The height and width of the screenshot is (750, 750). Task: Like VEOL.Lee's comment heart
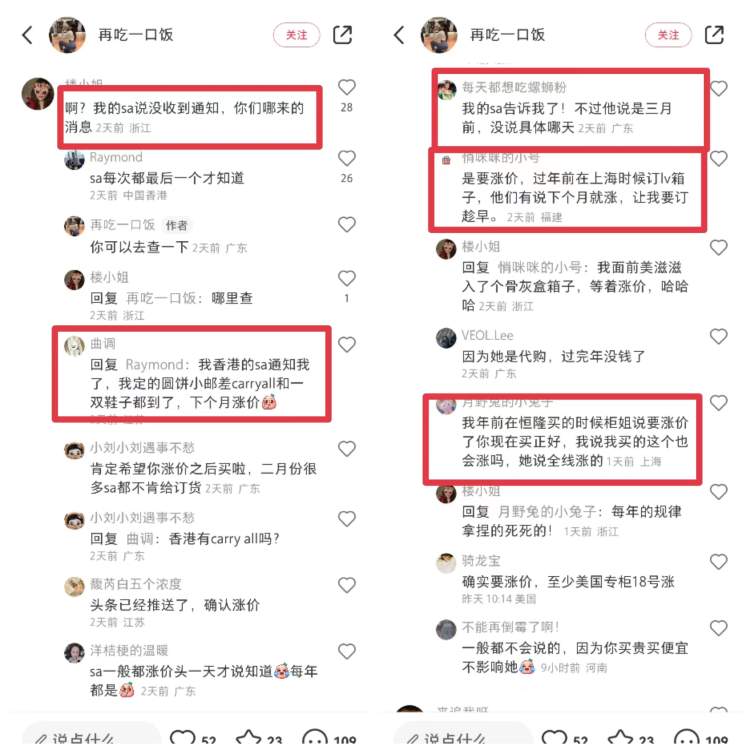(718, 337)
